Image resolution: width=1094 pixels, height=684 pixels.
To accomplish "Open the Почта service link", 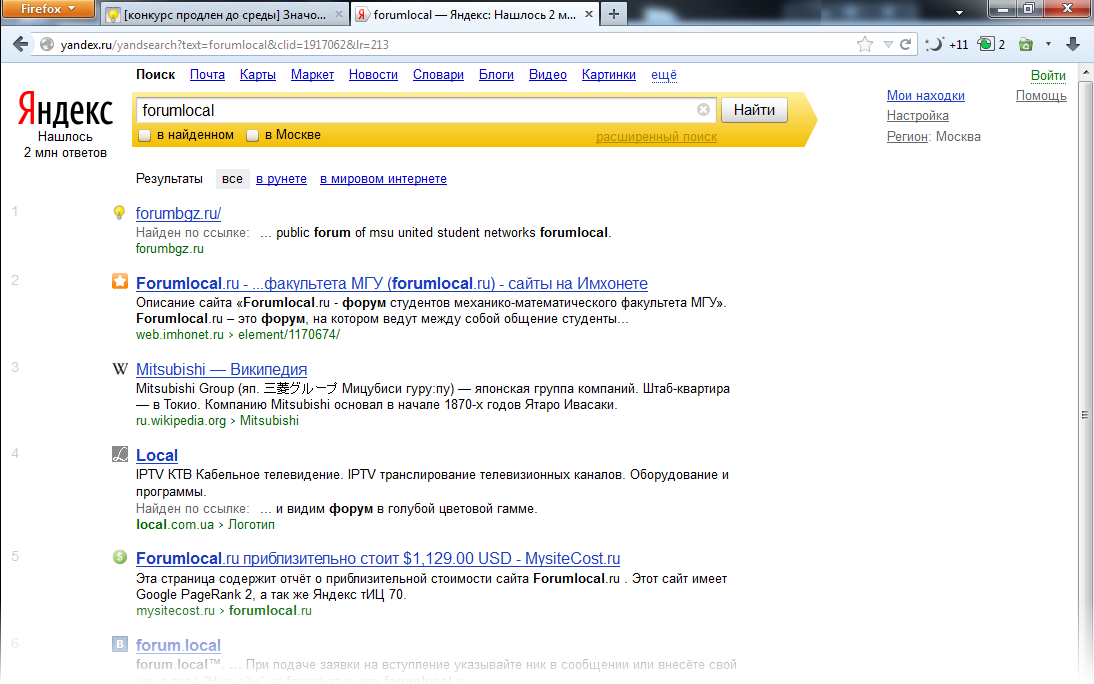I will tap(207, 75).
